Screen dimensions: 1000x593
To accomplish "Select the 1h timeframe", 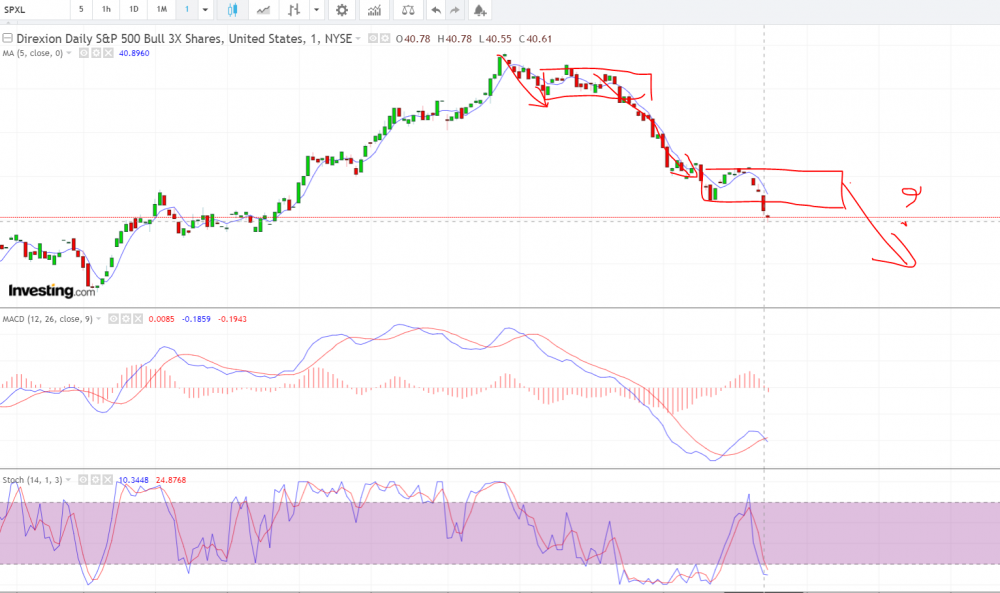I will pos(106,10).
